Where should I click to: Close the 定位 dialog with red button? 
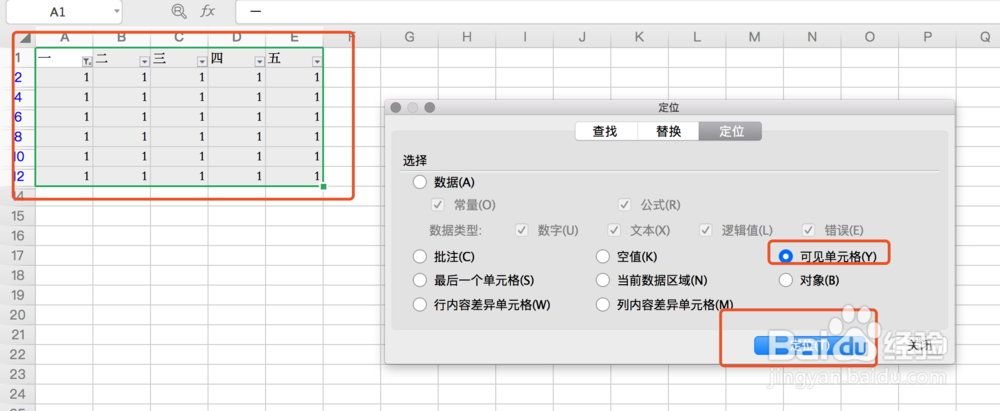(x=396, y=107)
